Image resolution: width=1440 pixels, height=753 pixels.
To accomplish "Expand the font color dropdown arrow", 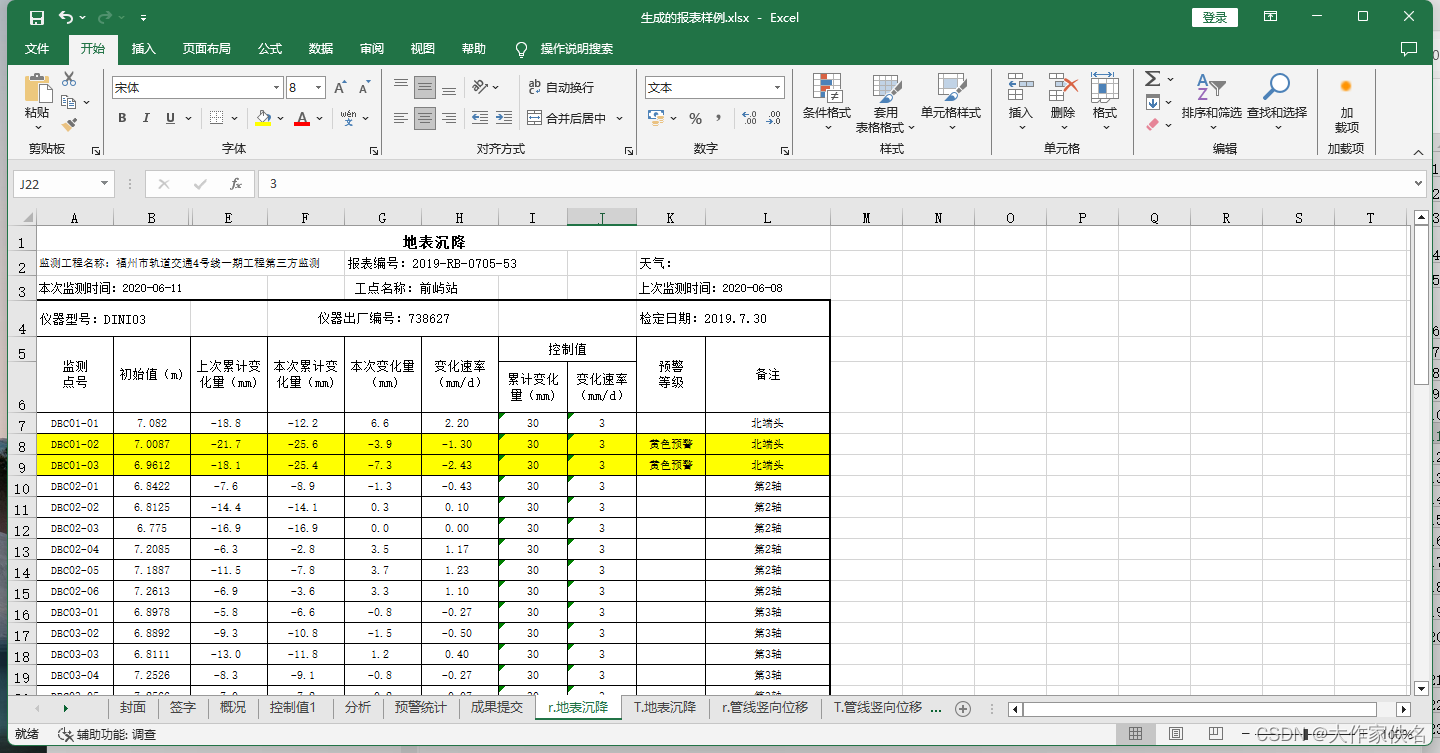I will [320, 118].
